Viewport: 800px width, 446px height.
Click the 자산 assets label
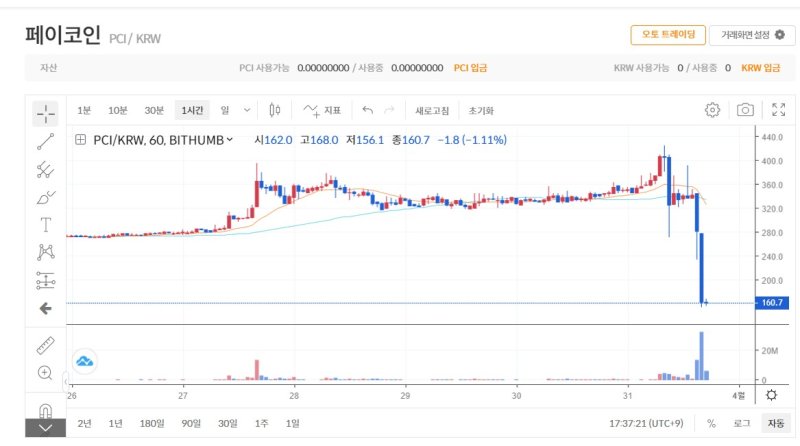[x=48, y=68]
